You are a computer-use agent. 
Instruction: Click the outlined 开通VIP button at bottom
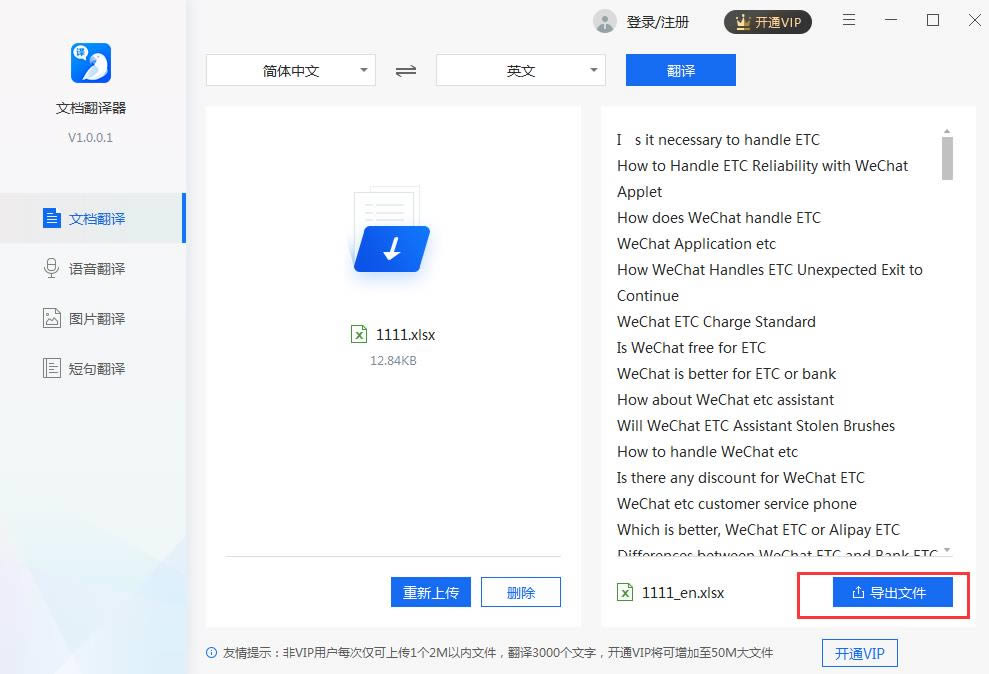[860, 653]
